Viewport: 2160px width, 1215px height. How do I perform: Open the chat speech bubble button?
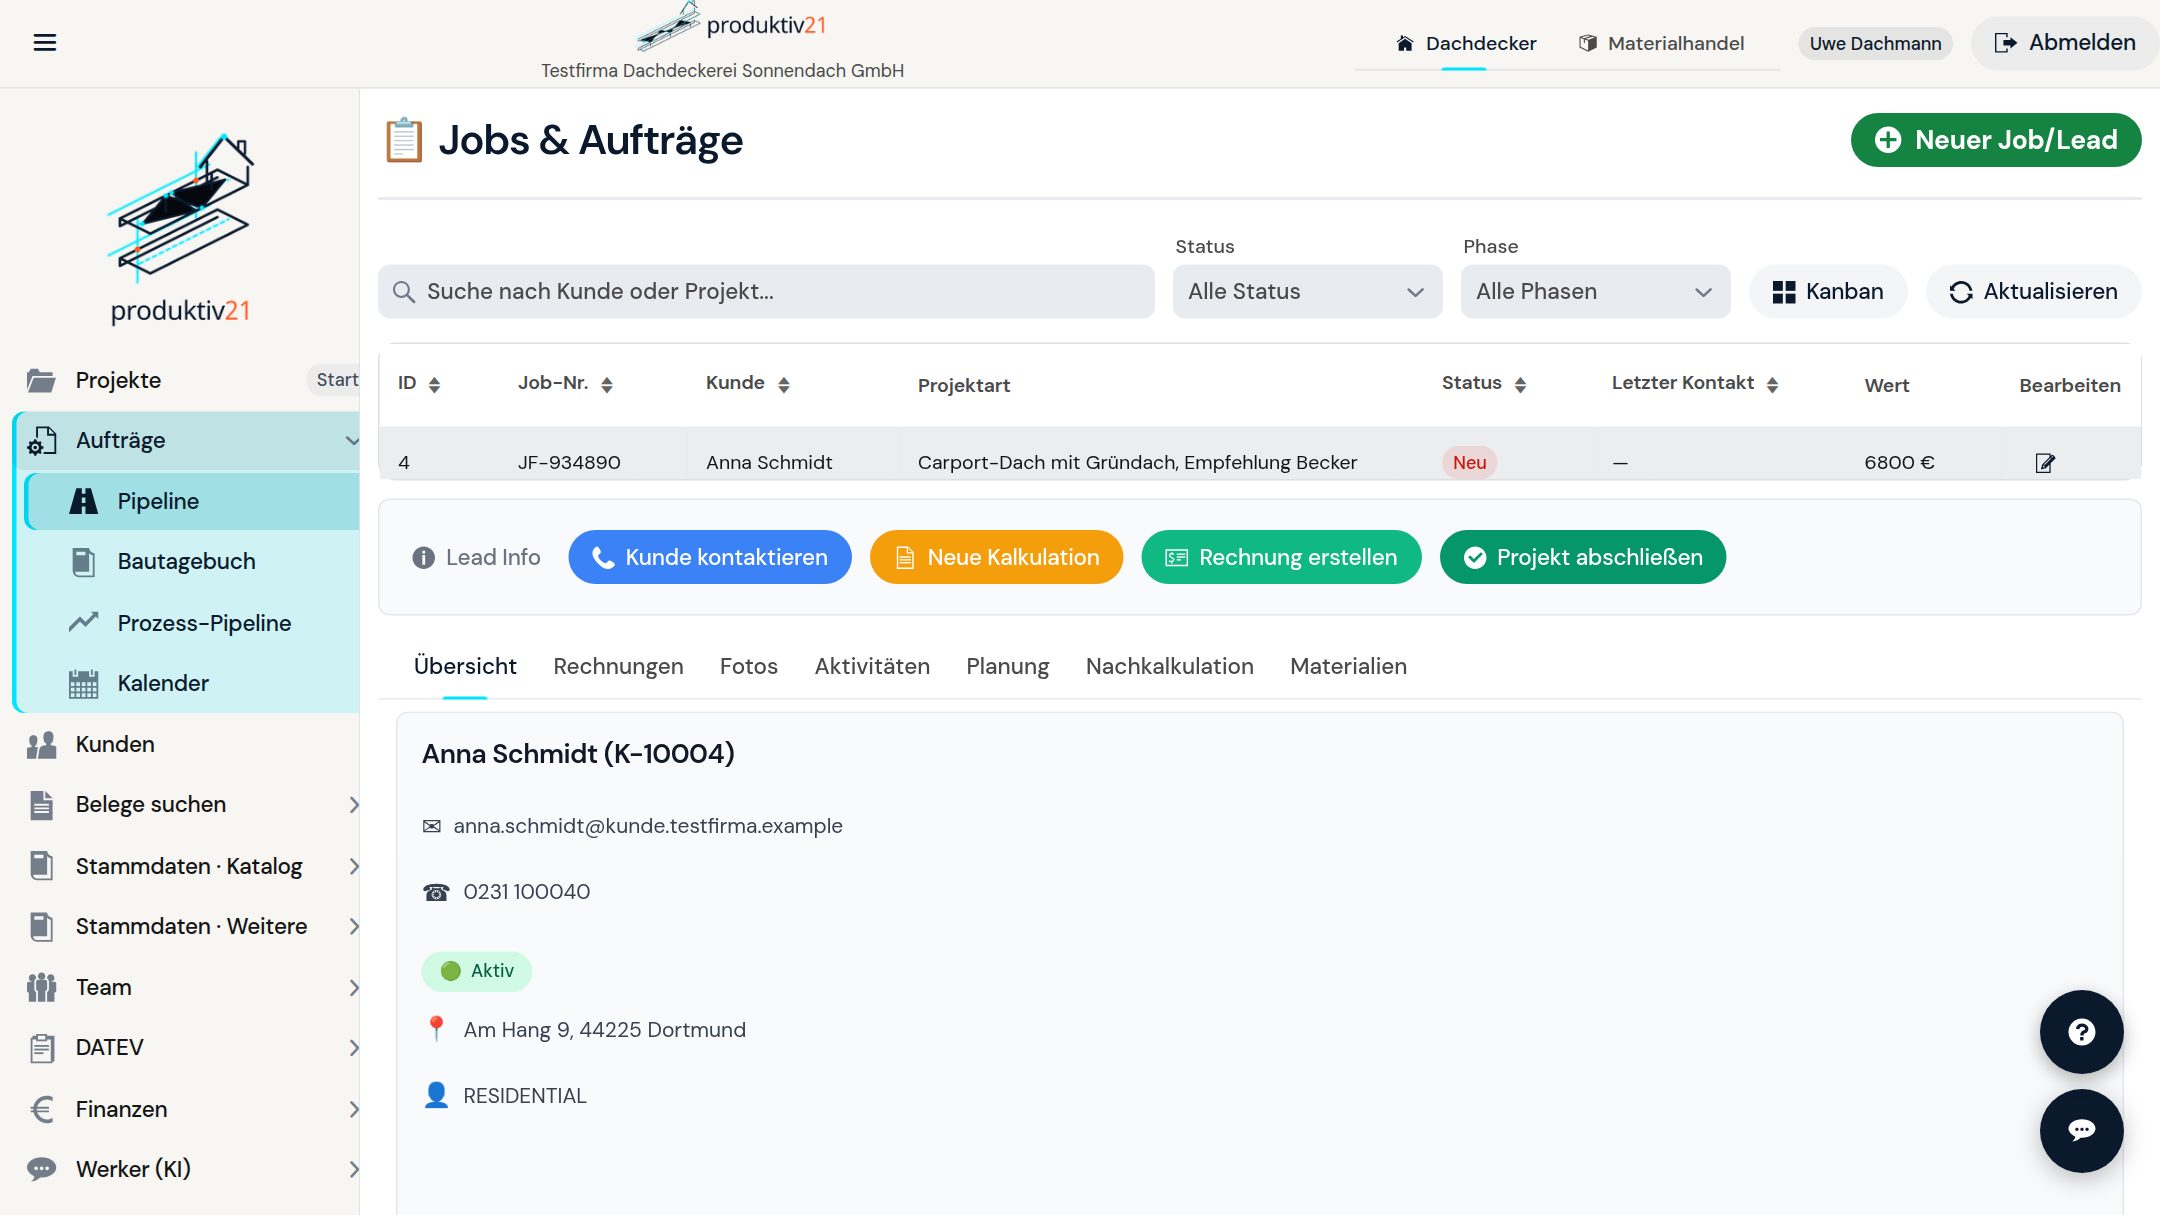(x=2081, y=1131)
